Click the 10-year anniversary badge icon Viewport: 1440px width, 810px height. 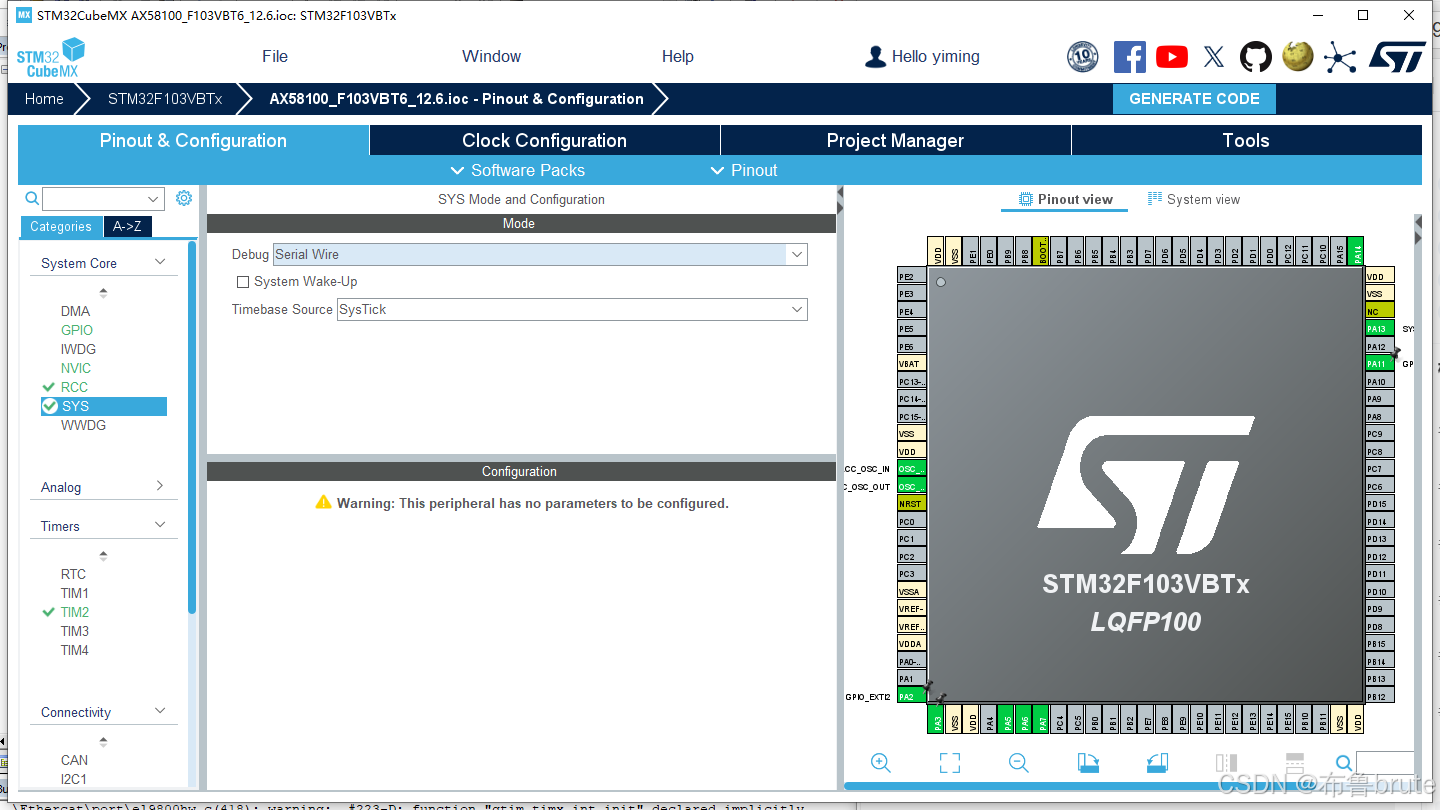coord(1083,57)
